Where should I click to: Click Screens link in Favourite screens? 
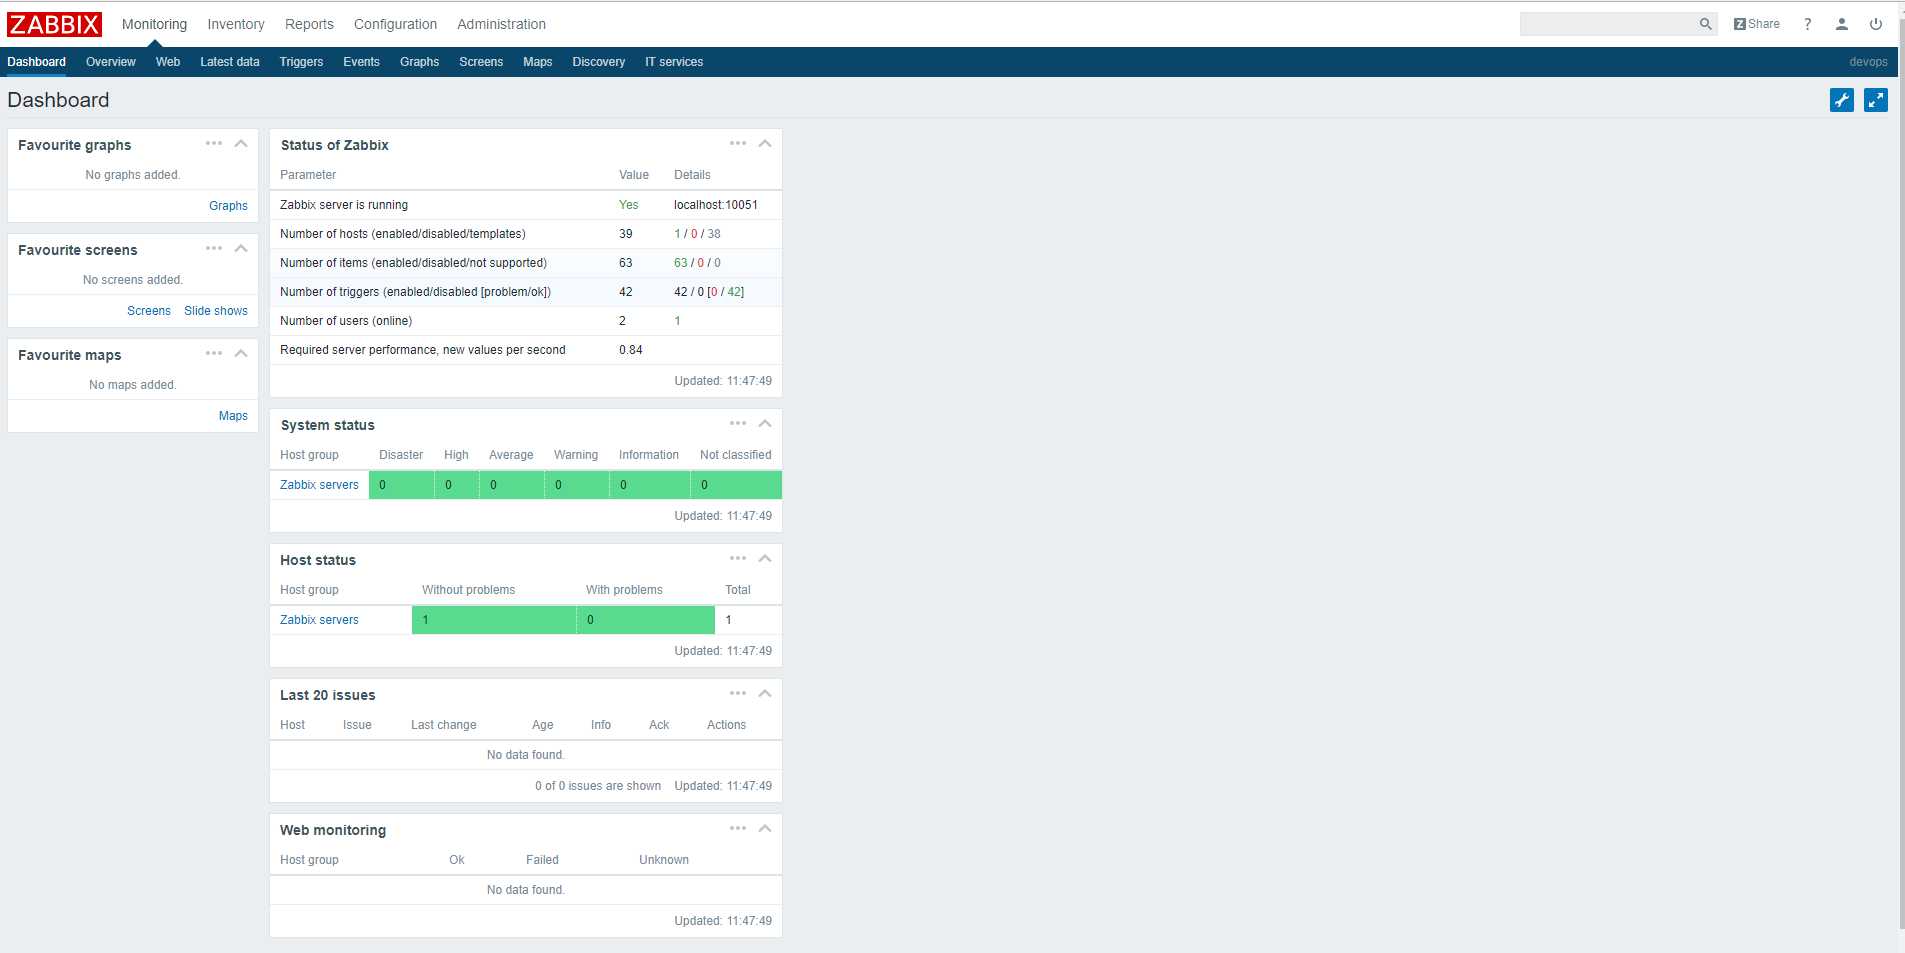[x=149, y=311]
